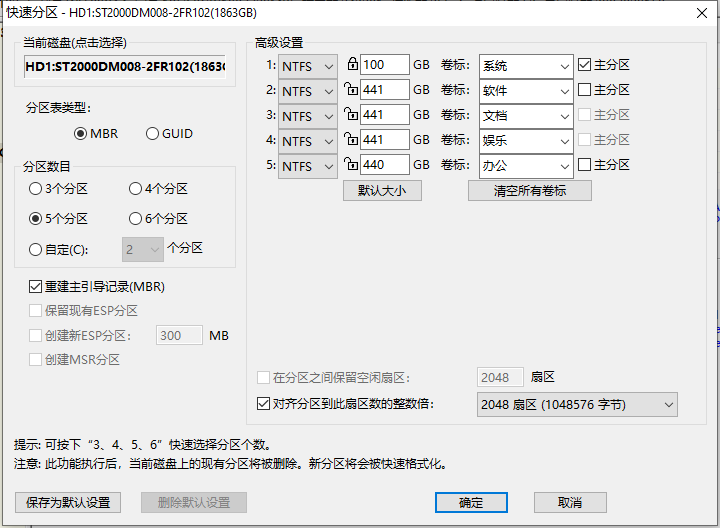Viewport: 720px width, 528px height.
Task: Open the 2048 扇区 alignment dropdown
Action: (x=577, y=404)
